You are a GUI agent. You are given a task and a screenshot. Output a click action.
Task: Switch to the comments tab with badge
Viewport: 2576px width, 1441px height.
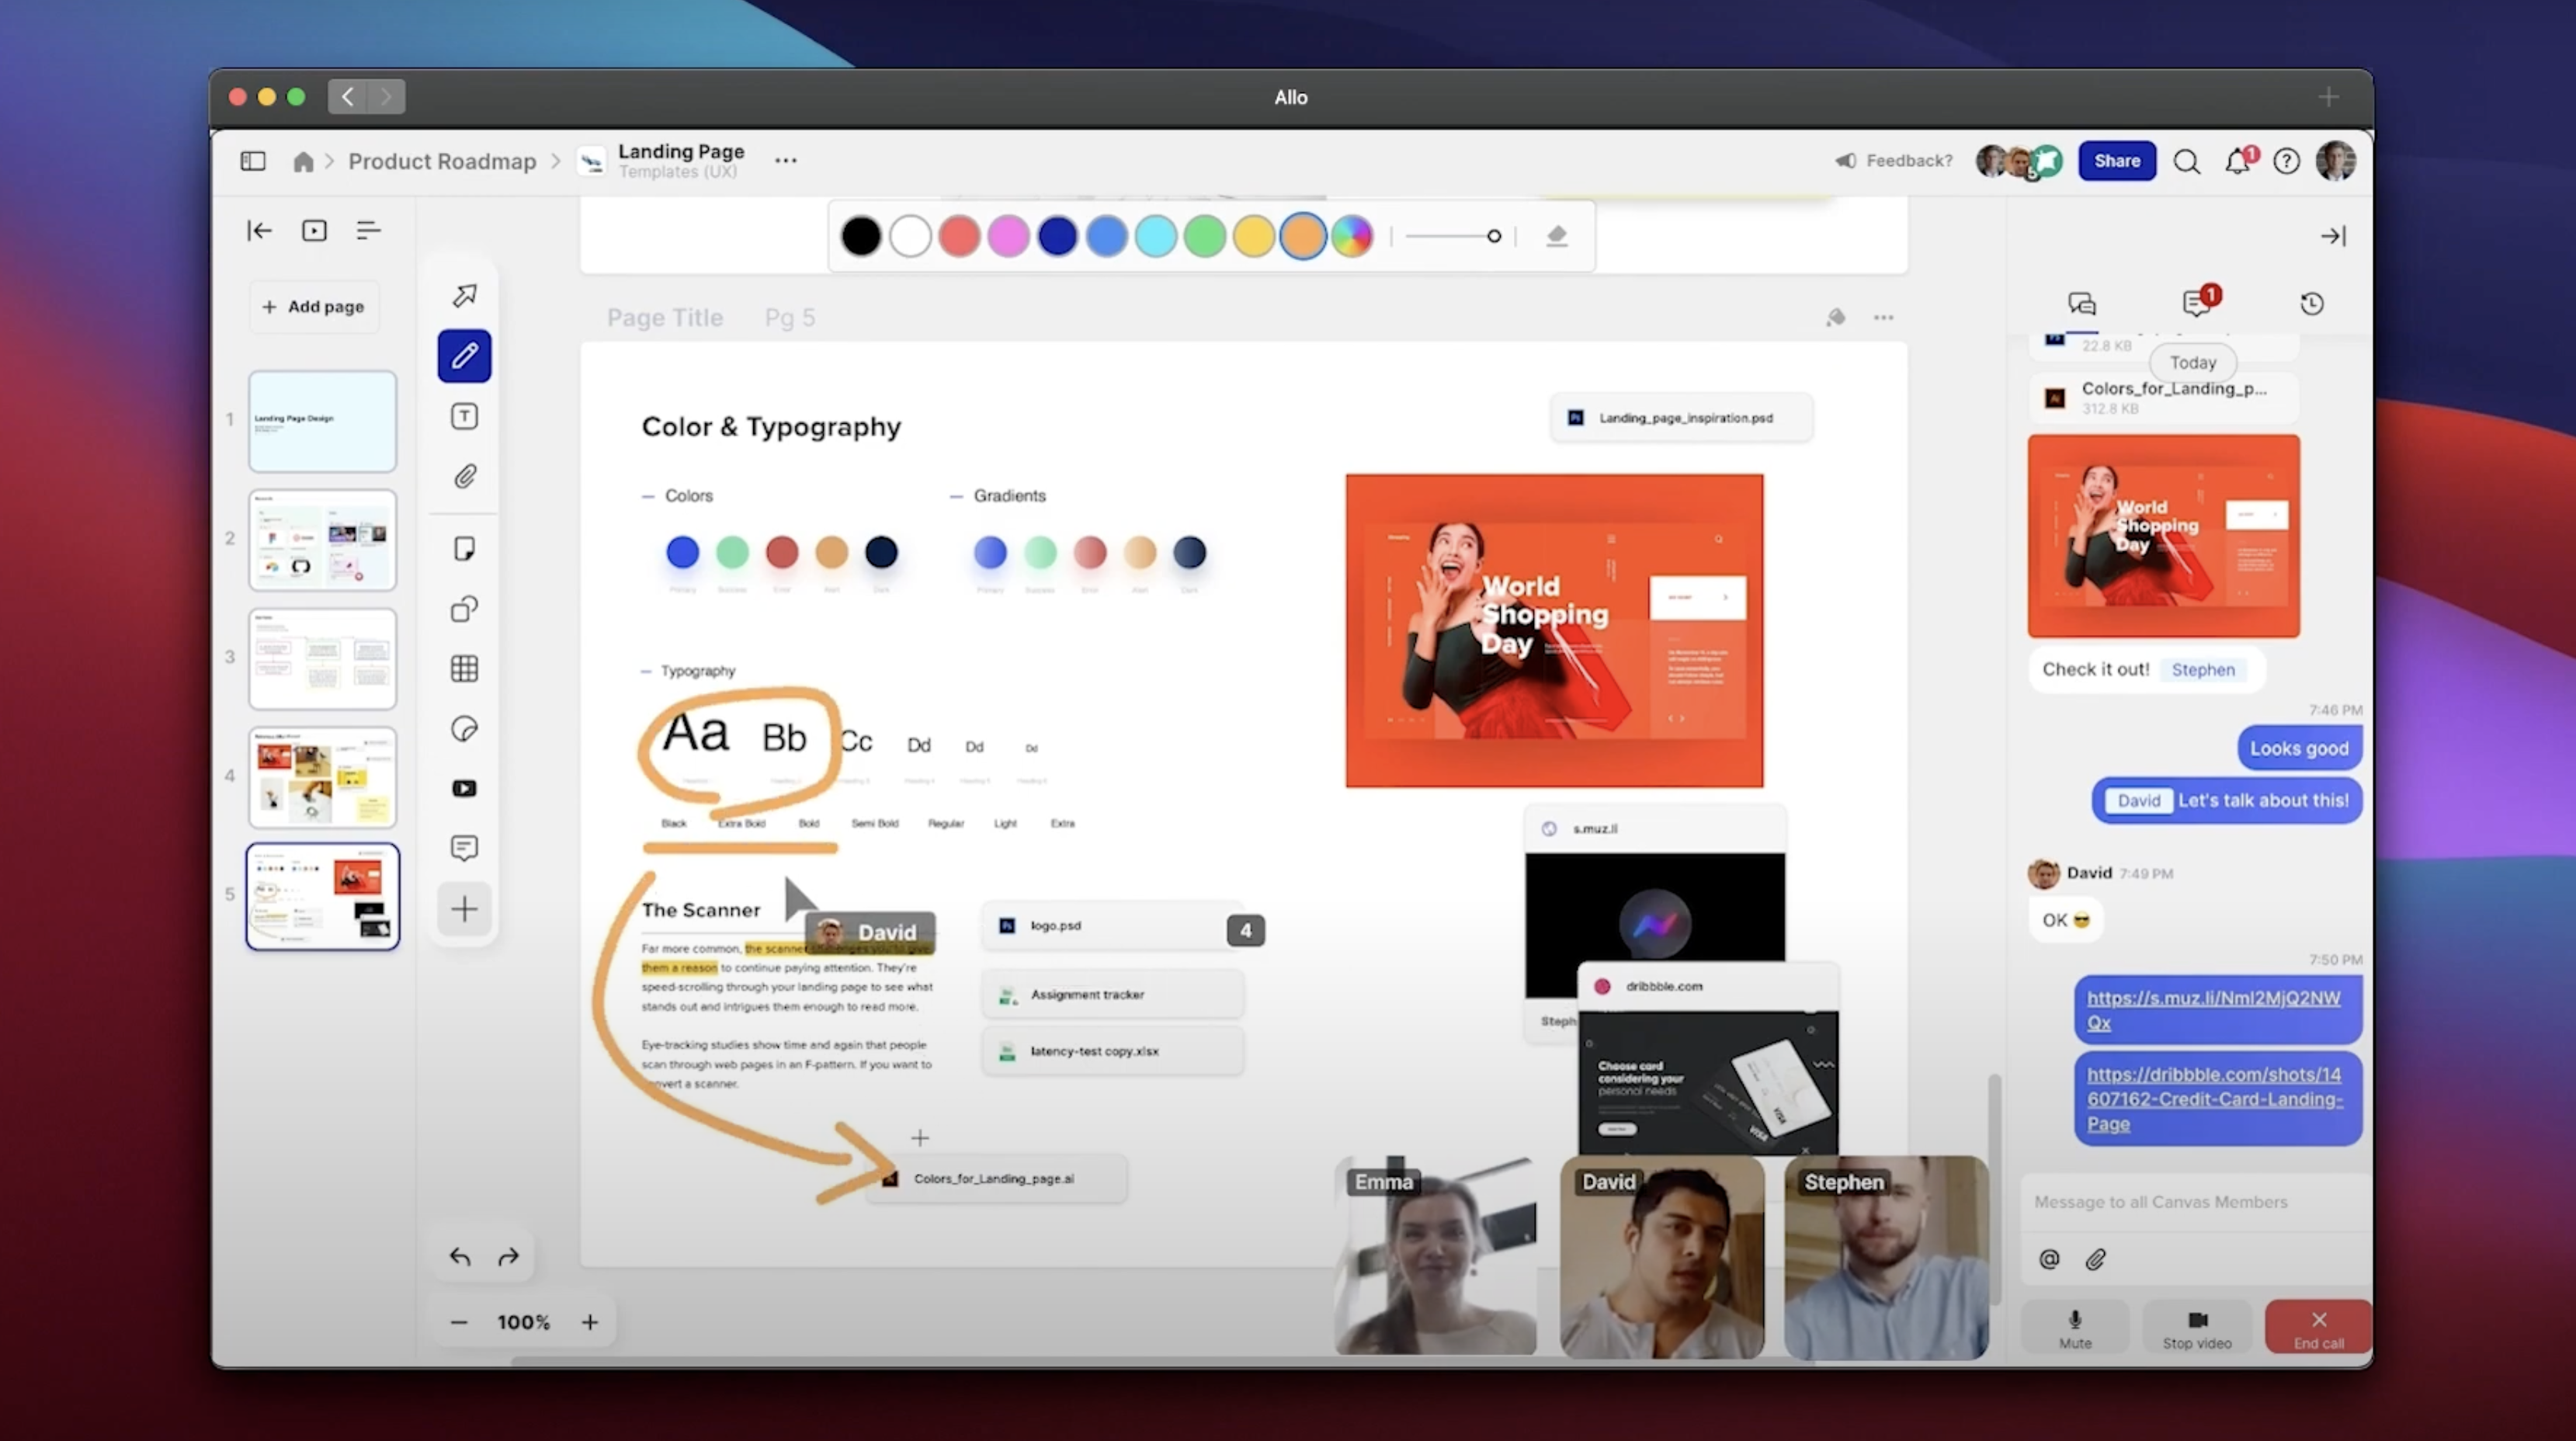pyautogui.click(x=2197, y=303)
